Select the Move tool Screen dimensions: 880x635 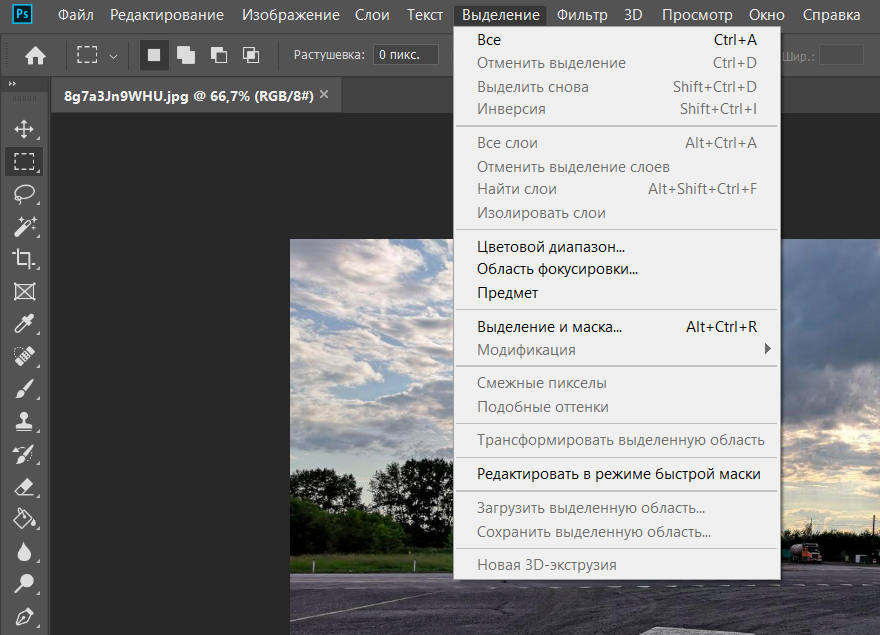24,129
